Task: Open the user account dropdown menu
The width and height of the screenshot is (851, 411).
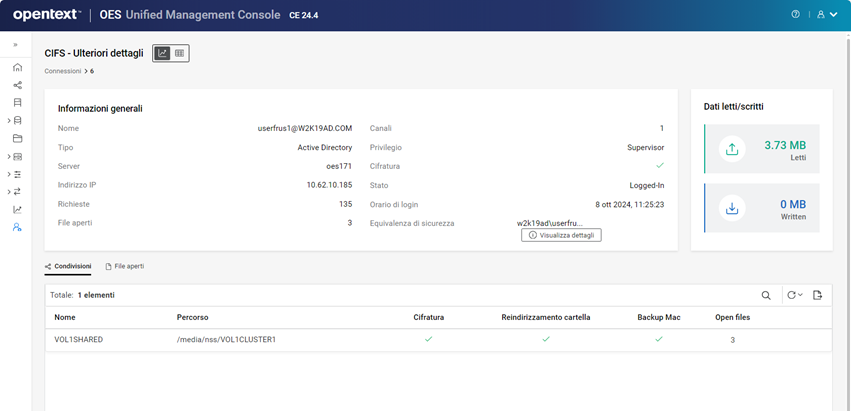Action: (x=827, y=15)
